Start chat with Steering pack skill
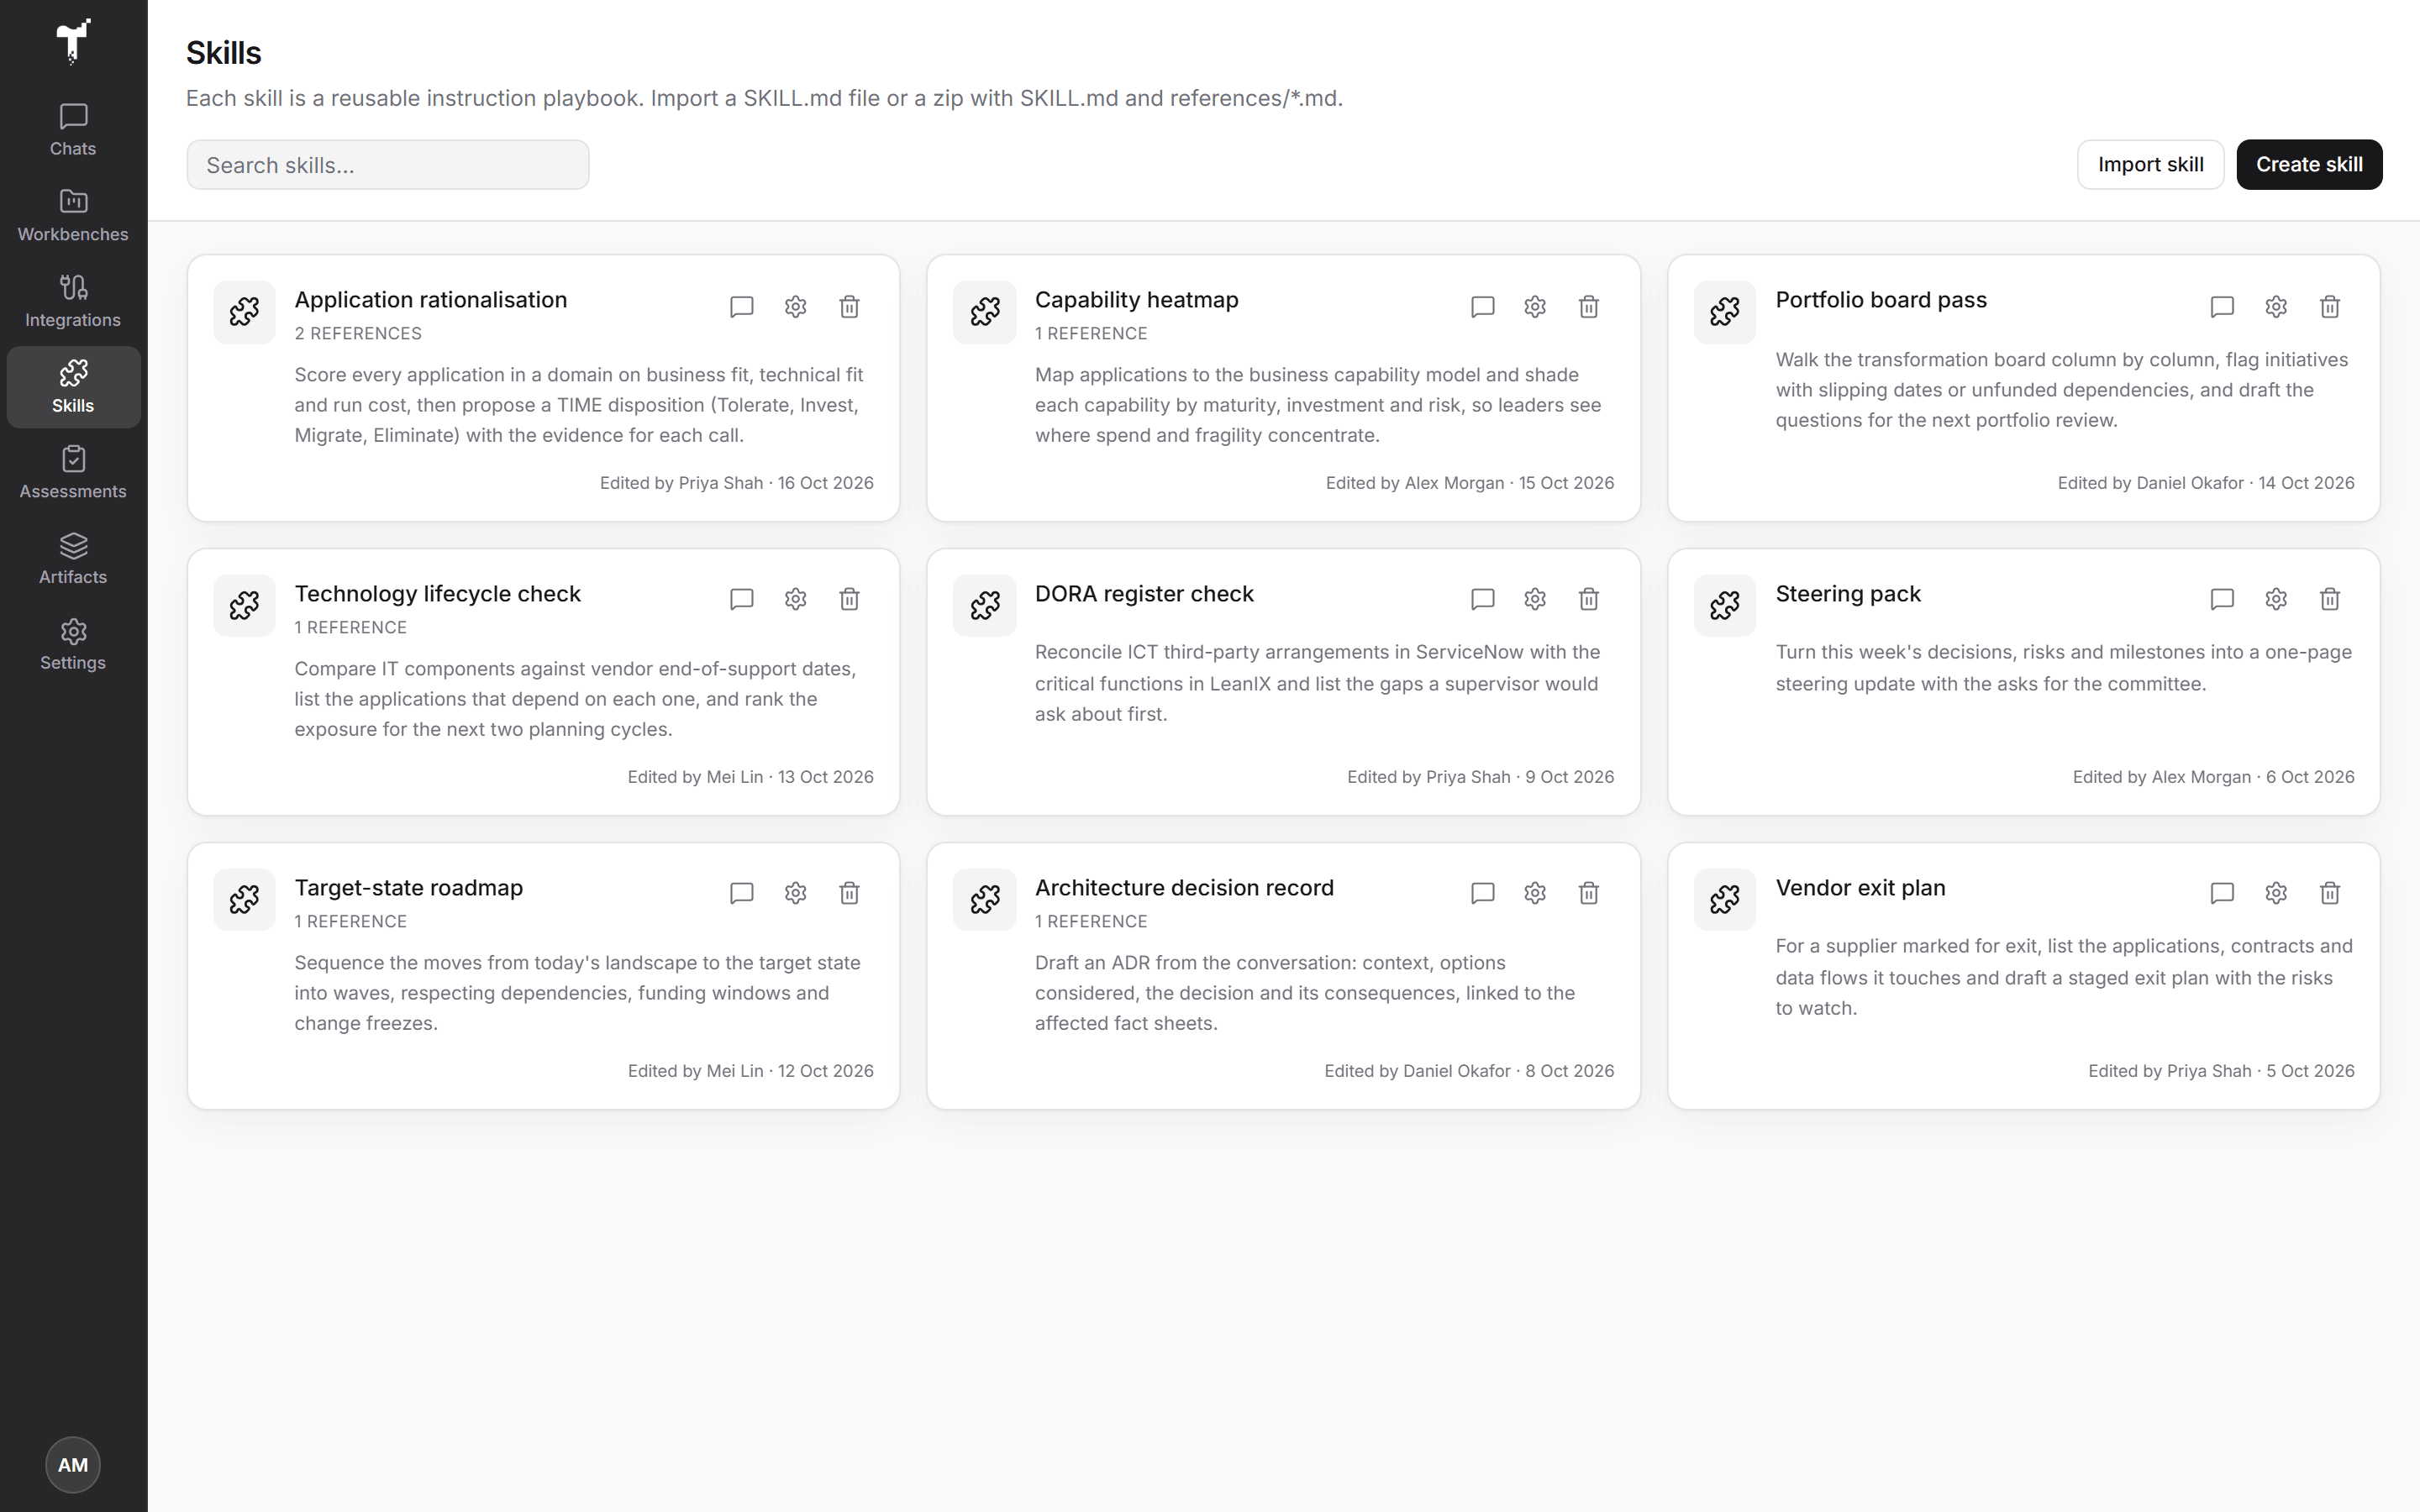 click(2222, 599)
